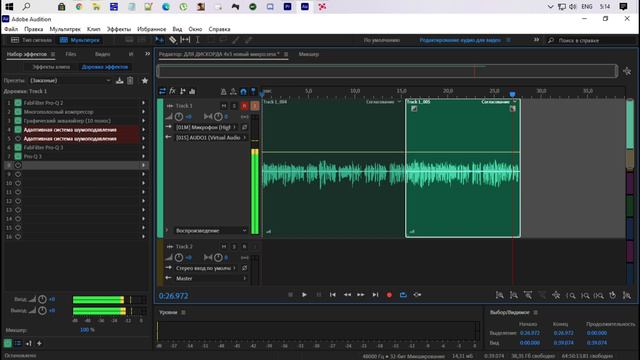
Task: Open the Файл menu
Action: point(11,29)
